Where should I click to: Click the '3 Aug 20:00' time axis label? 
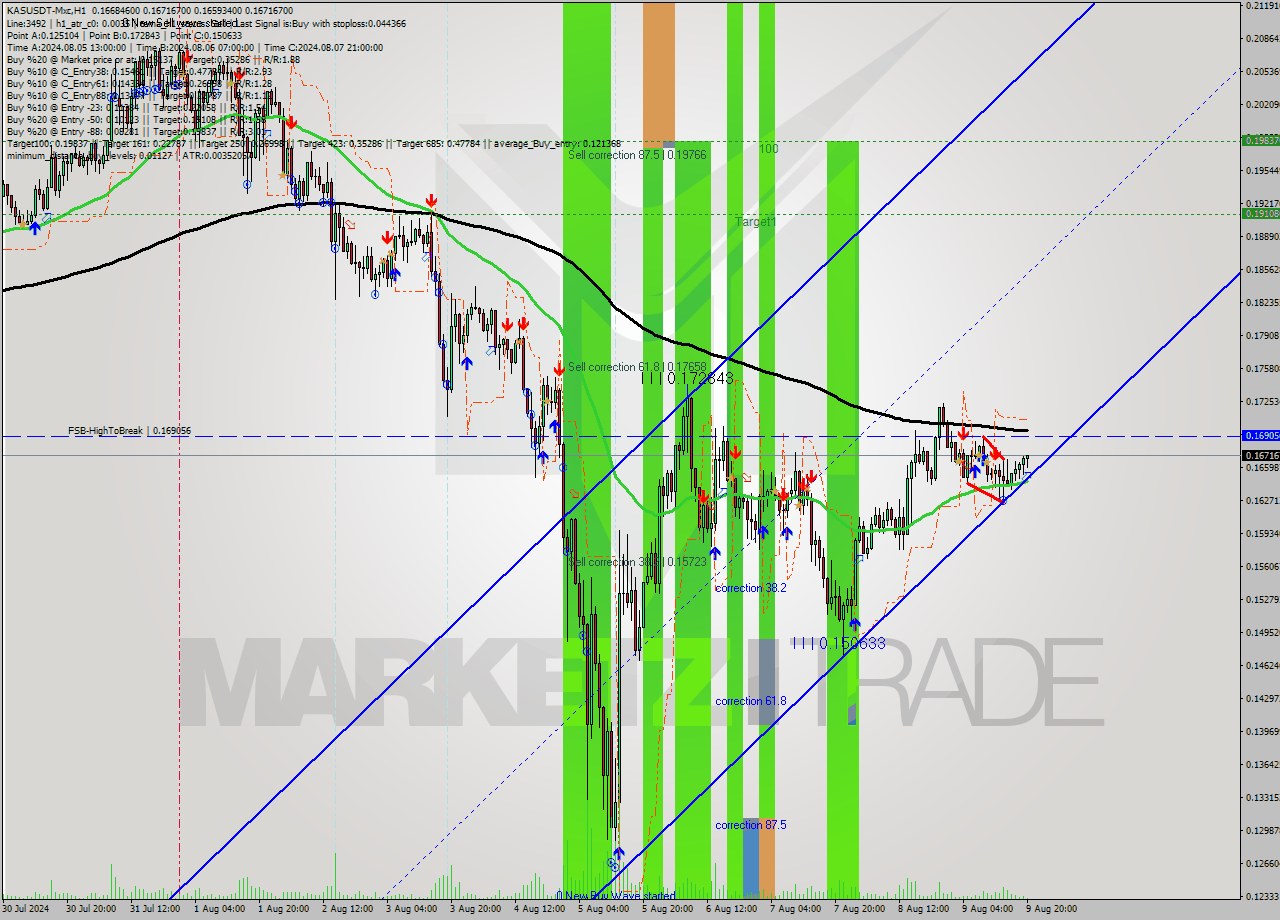475,909
